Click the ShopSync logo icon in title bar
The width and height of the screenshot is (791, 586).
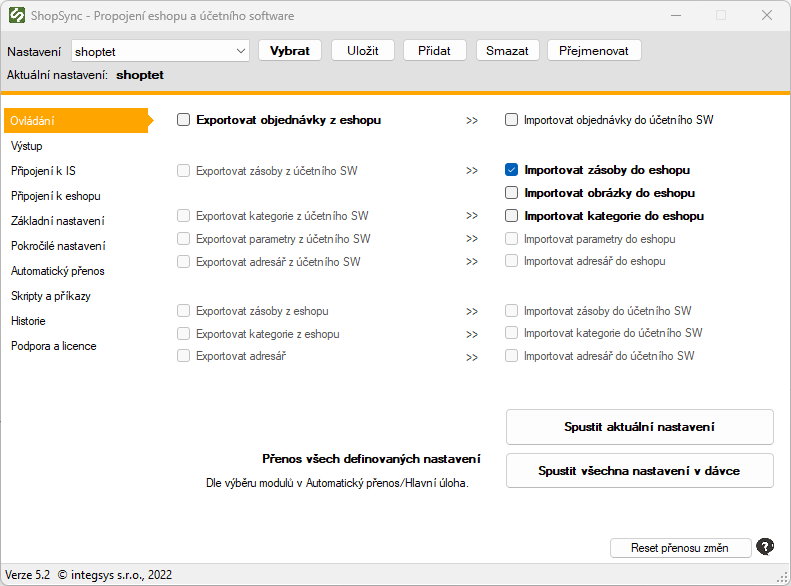click(x=17, y=15)
